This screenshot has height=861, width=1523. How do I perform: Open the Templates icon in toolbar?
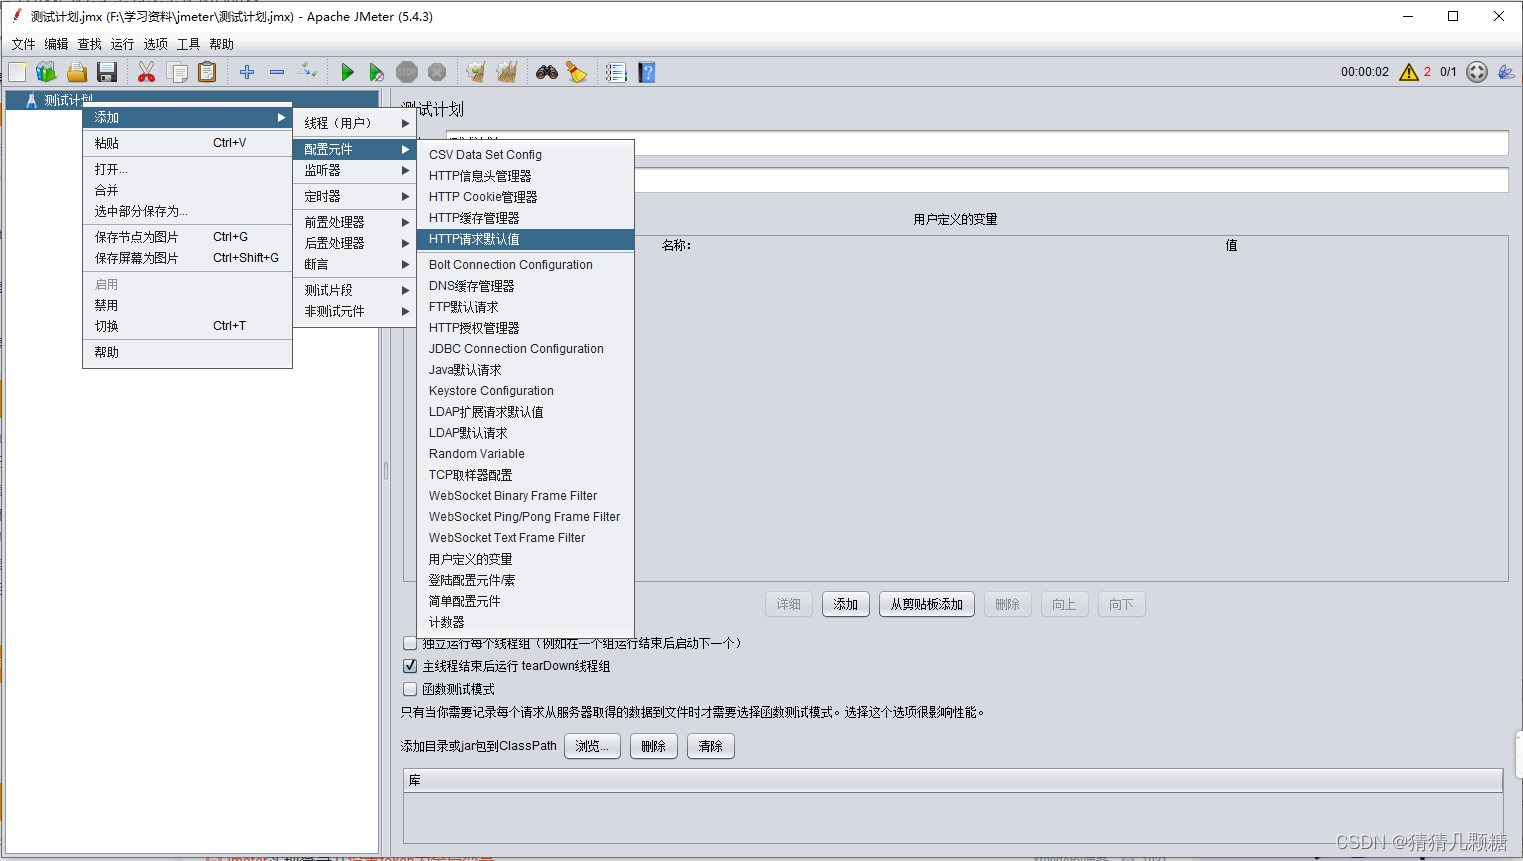pos(46,72)
